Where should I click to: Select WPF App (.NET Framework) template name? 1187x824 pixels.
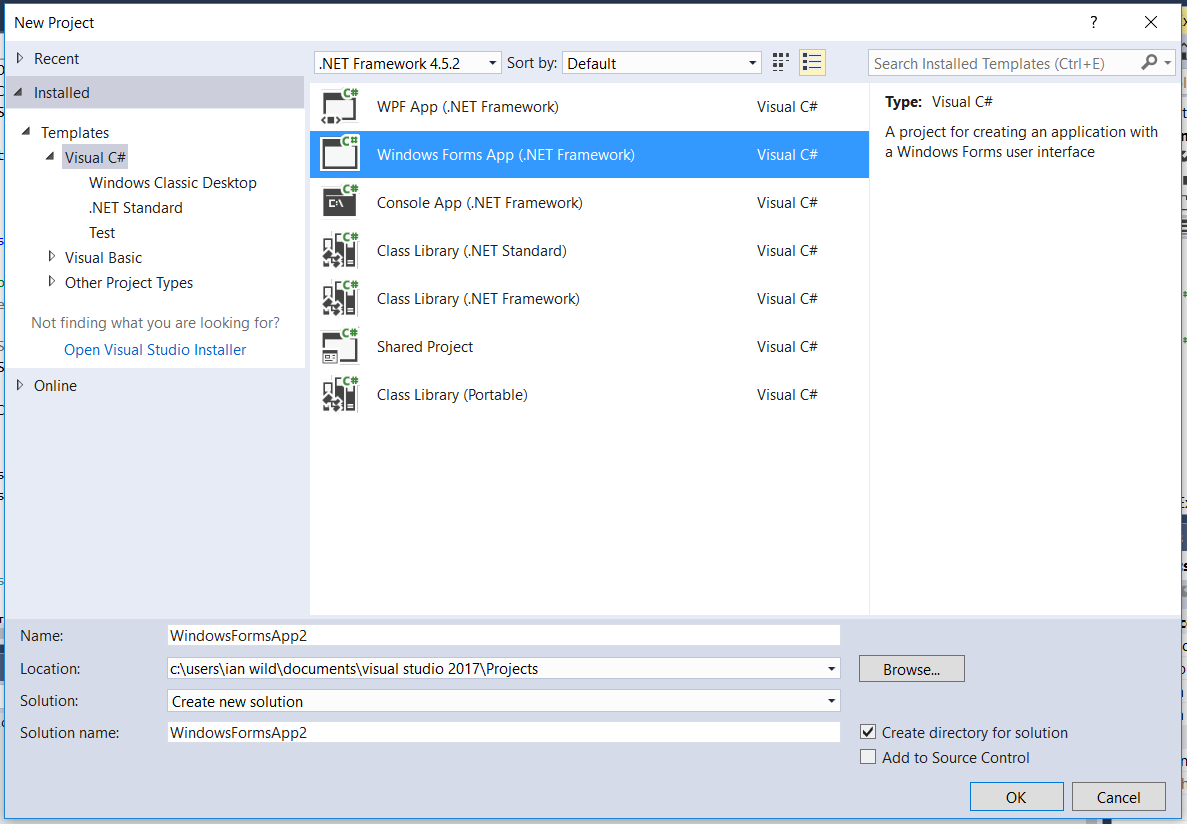(x=468, y=107)
